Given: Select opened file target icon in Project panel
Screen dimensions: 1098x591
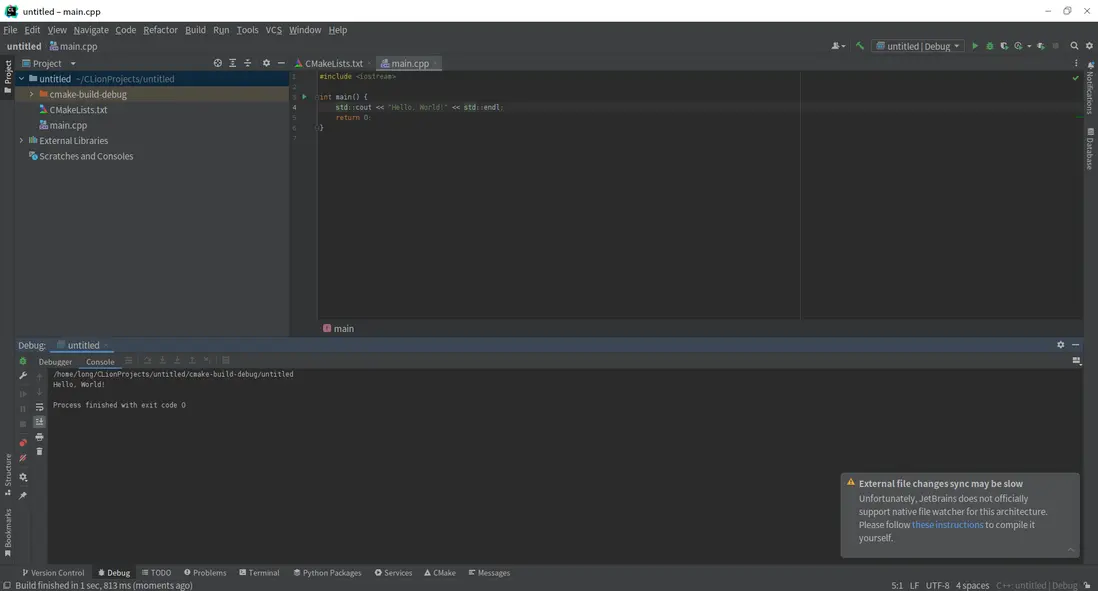Looking at the screenshot, I should click(218, 63).
